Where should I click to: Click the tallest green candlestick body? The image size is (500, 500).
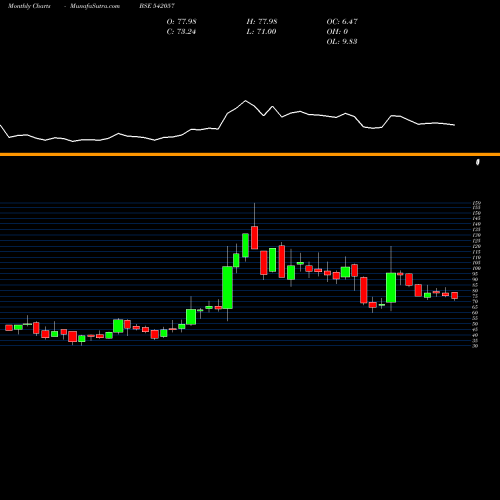[x=228, y=287]
